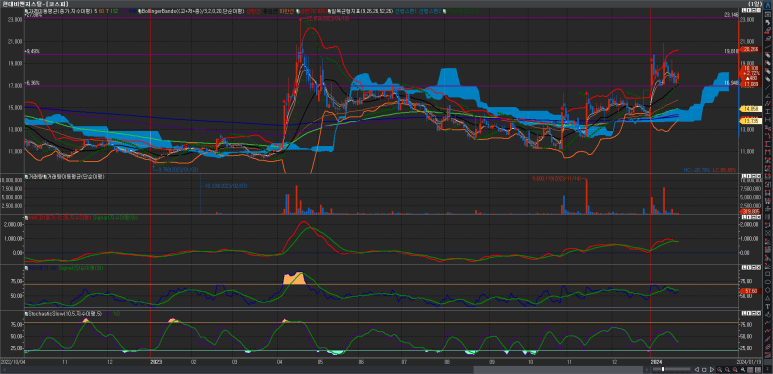Click the 거래량 volume legend label

pyautogui.click(x=34, y=176)
